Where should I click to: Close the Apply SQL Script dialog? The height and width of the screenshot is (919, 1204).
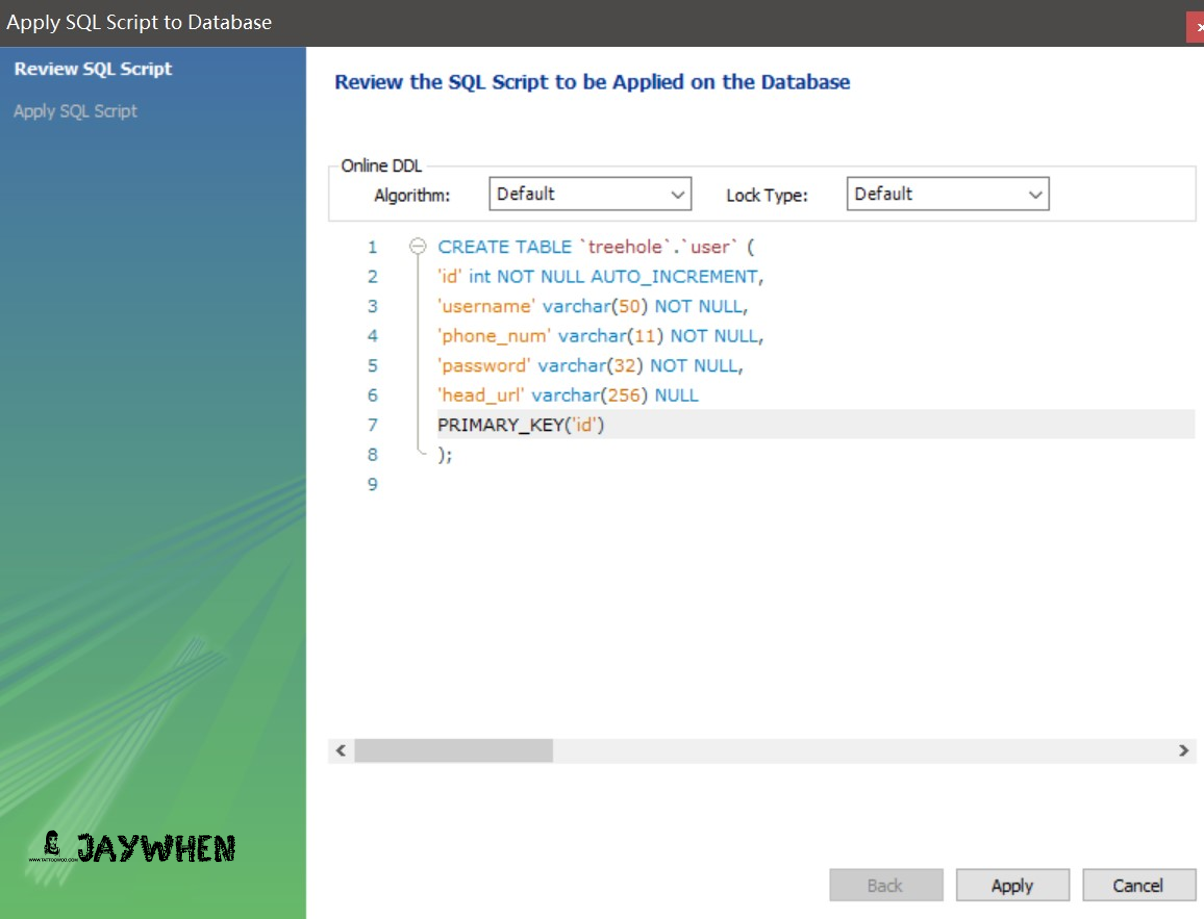point(1196,27)
